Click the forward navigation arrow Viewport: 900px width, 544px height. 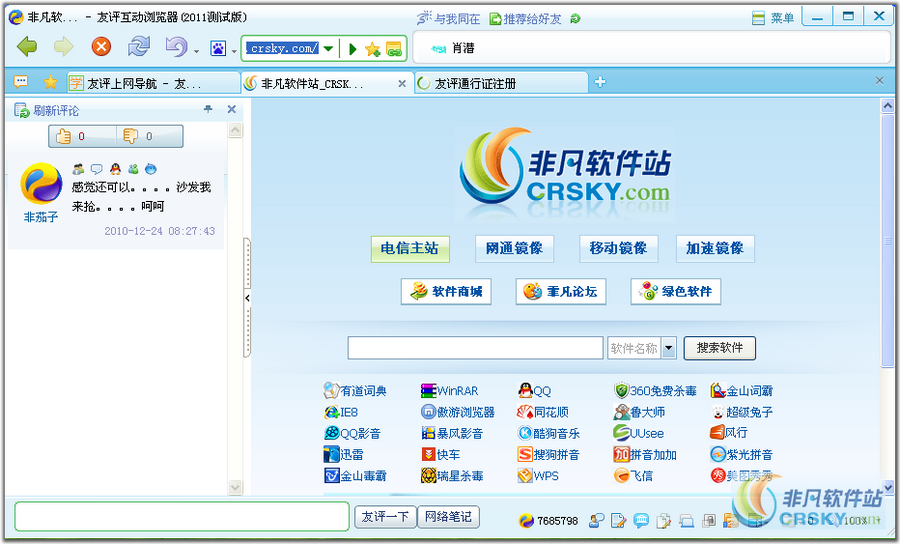click(64, 46)
